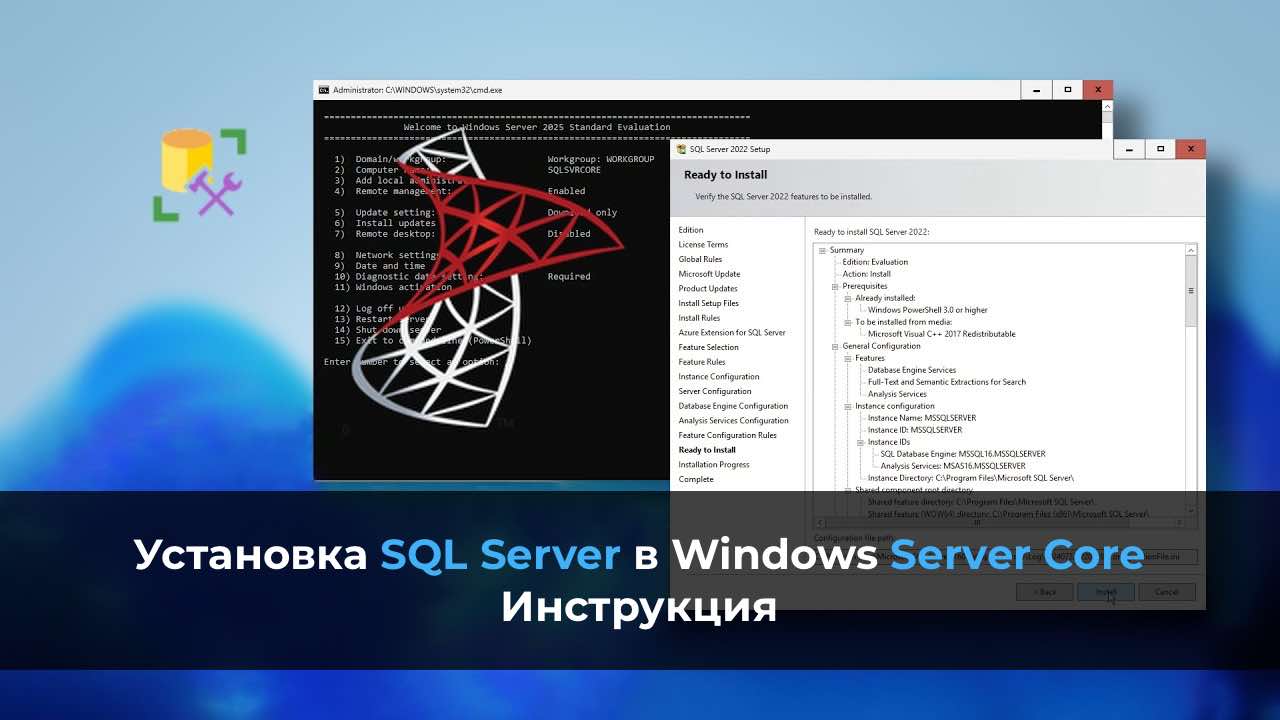Click '11) Windows activation' line in cmd
Screen dimensions: 1280x720
coord(392,287)
